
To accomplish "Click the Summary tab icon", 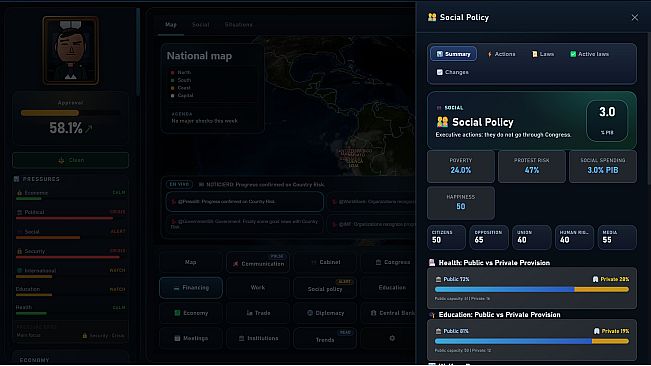I will pos(440,54).
